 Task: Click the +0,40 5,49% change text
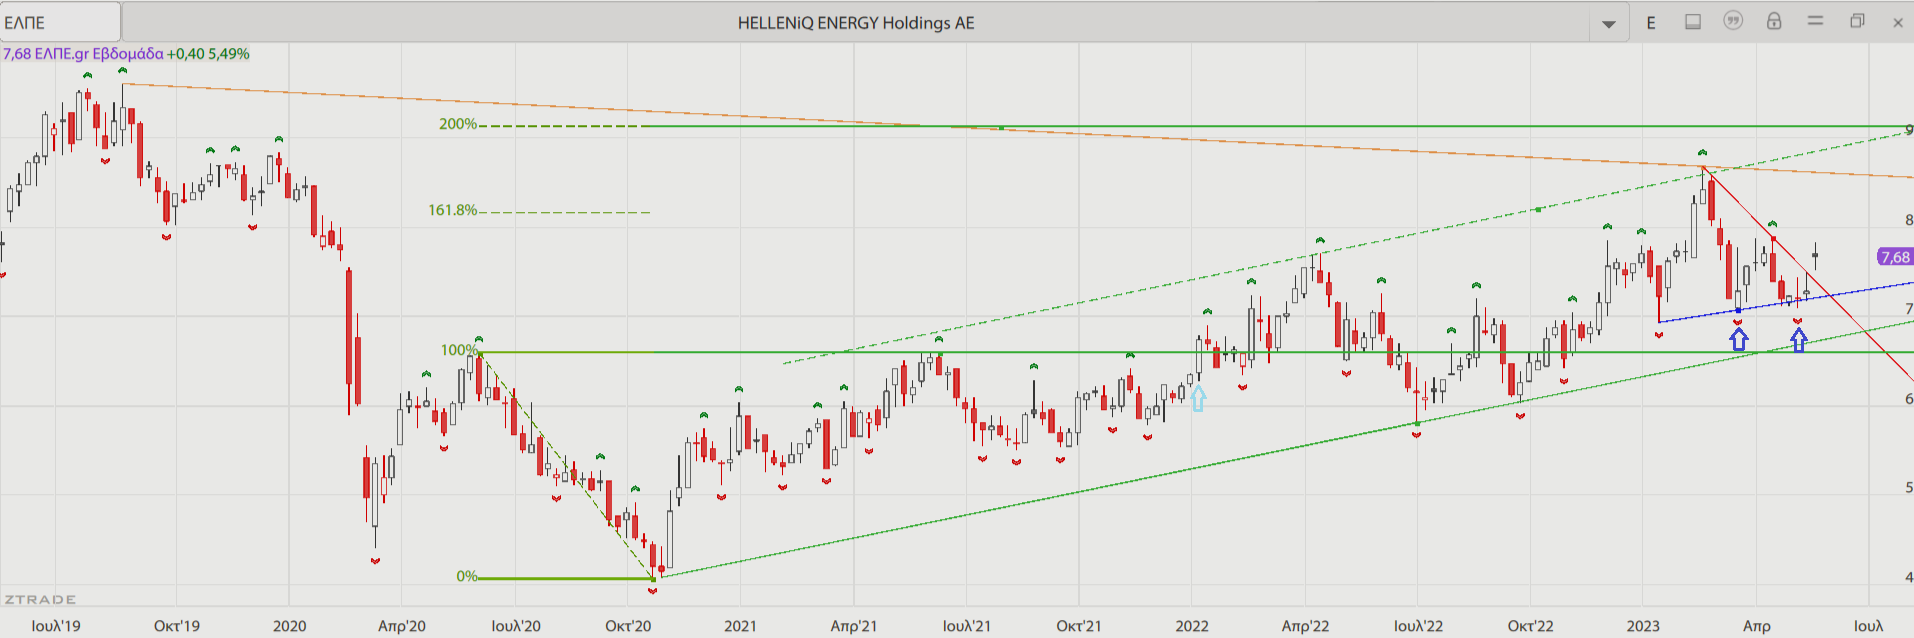pos(208,54)
